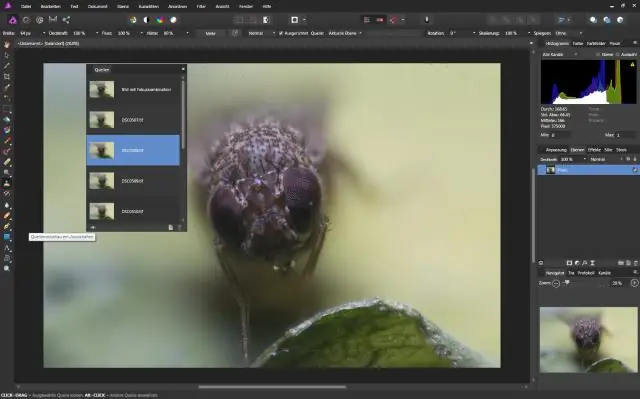The image size is (640, 399).
Task: Open the Filter menu
Action: [x=201, y=6]
